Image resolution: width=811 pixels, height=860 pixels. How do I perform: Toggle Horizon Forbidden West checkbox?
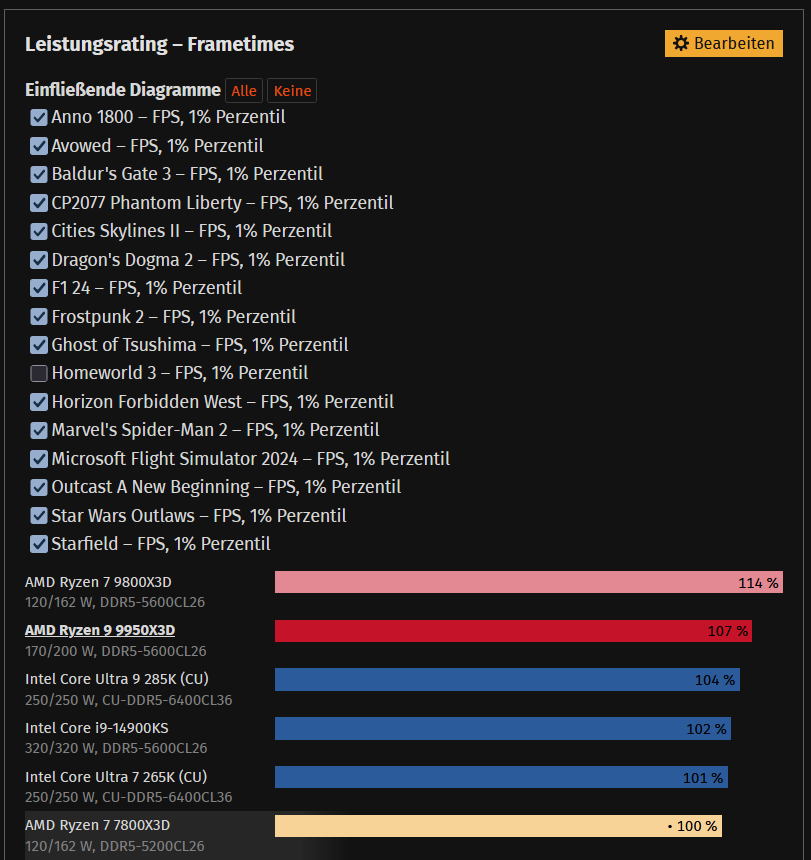click(39, 402)
